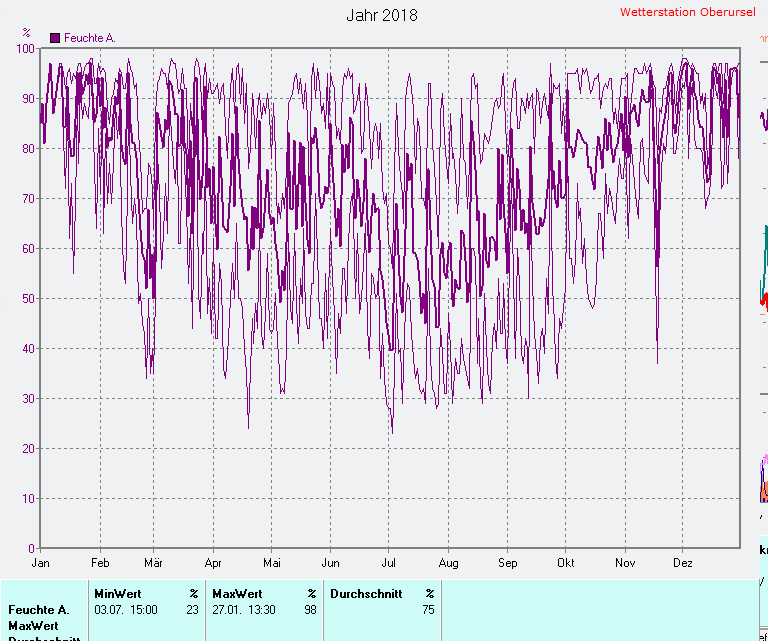Click the x-axis month label Okt
The width and height of the screenshot is (768, 641).
click(566, 563)
